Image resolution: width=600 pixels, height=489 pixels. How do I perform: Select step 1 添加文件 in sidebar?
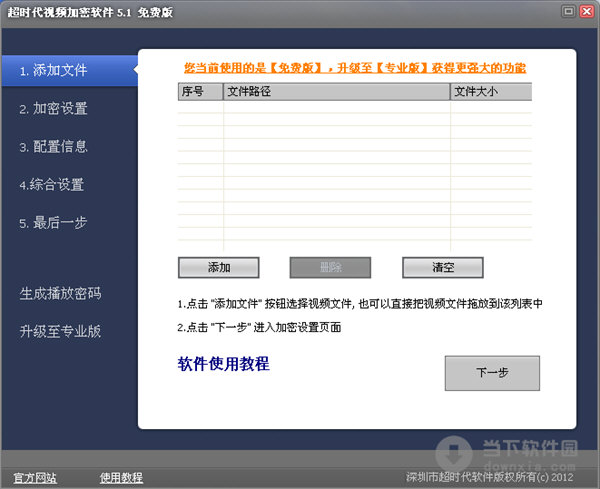pyautogui.click(x=70, y=71)
